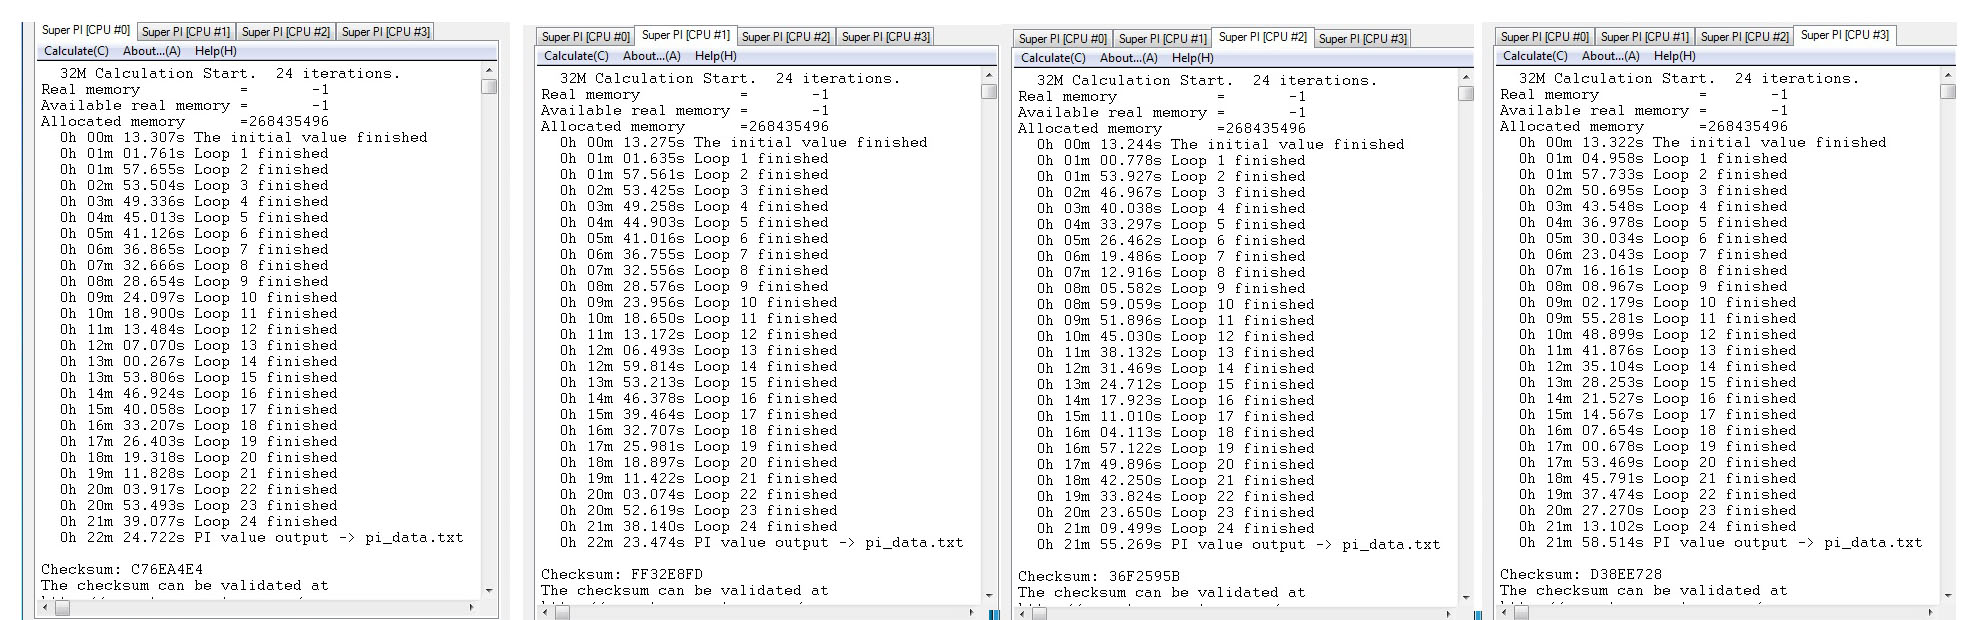Viewport: 1980px width, 620px height.
Task: Click scroll-up arrow in CPU #3 window
Action: pos(1948,76)
